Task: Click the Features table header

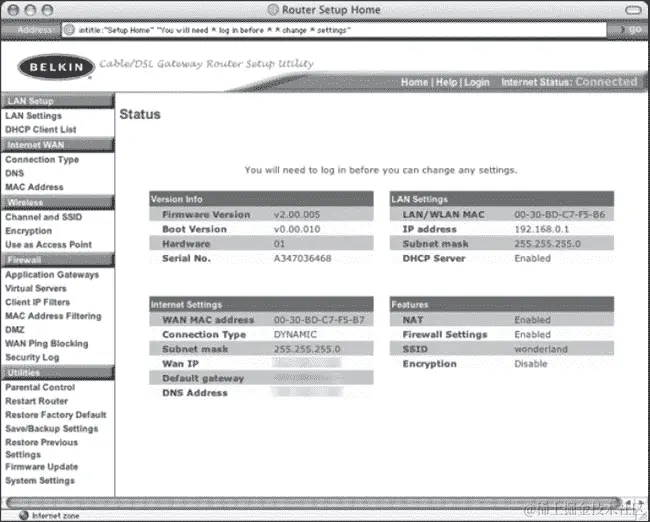Action: point(502,304)
